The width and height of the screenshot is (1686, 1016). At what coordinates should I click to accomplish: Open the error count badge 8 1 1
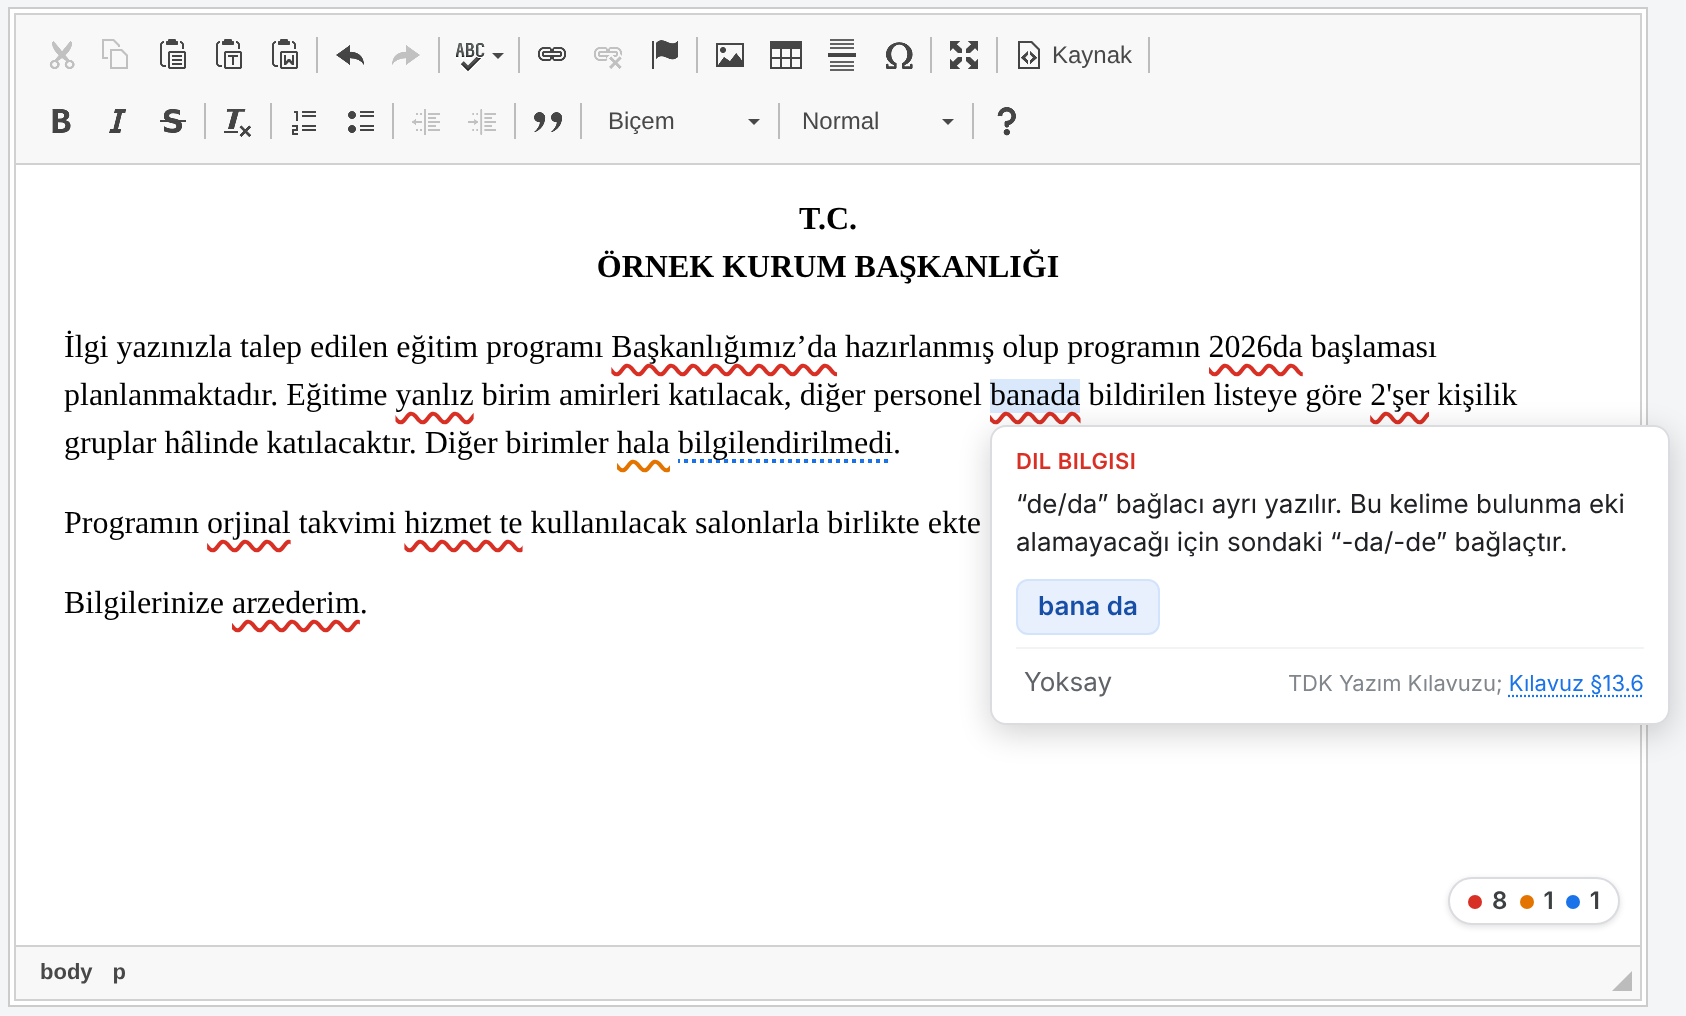point(1533,901)
